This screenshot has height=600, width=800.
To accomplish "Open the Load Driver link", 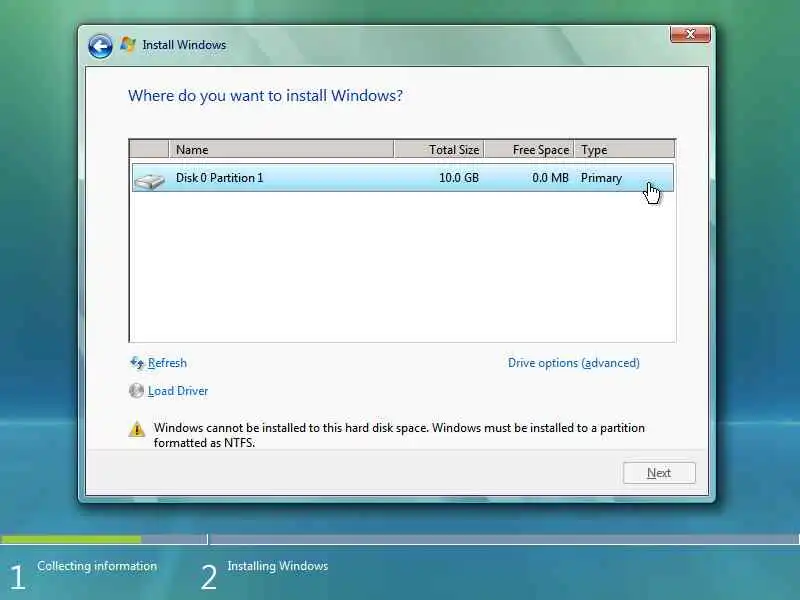I will click(x=178, y=391).
